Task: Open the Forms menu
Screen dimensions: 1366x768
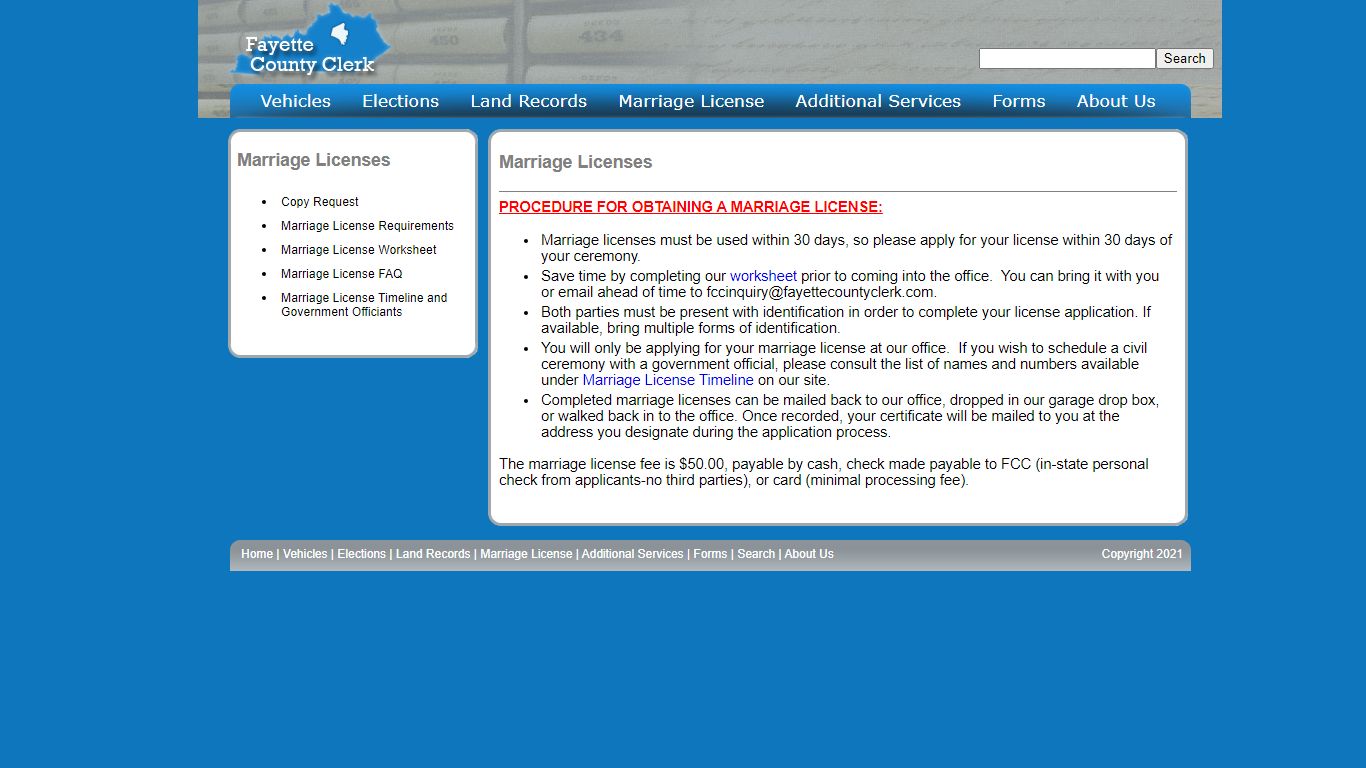Action: pos(1018,101)
